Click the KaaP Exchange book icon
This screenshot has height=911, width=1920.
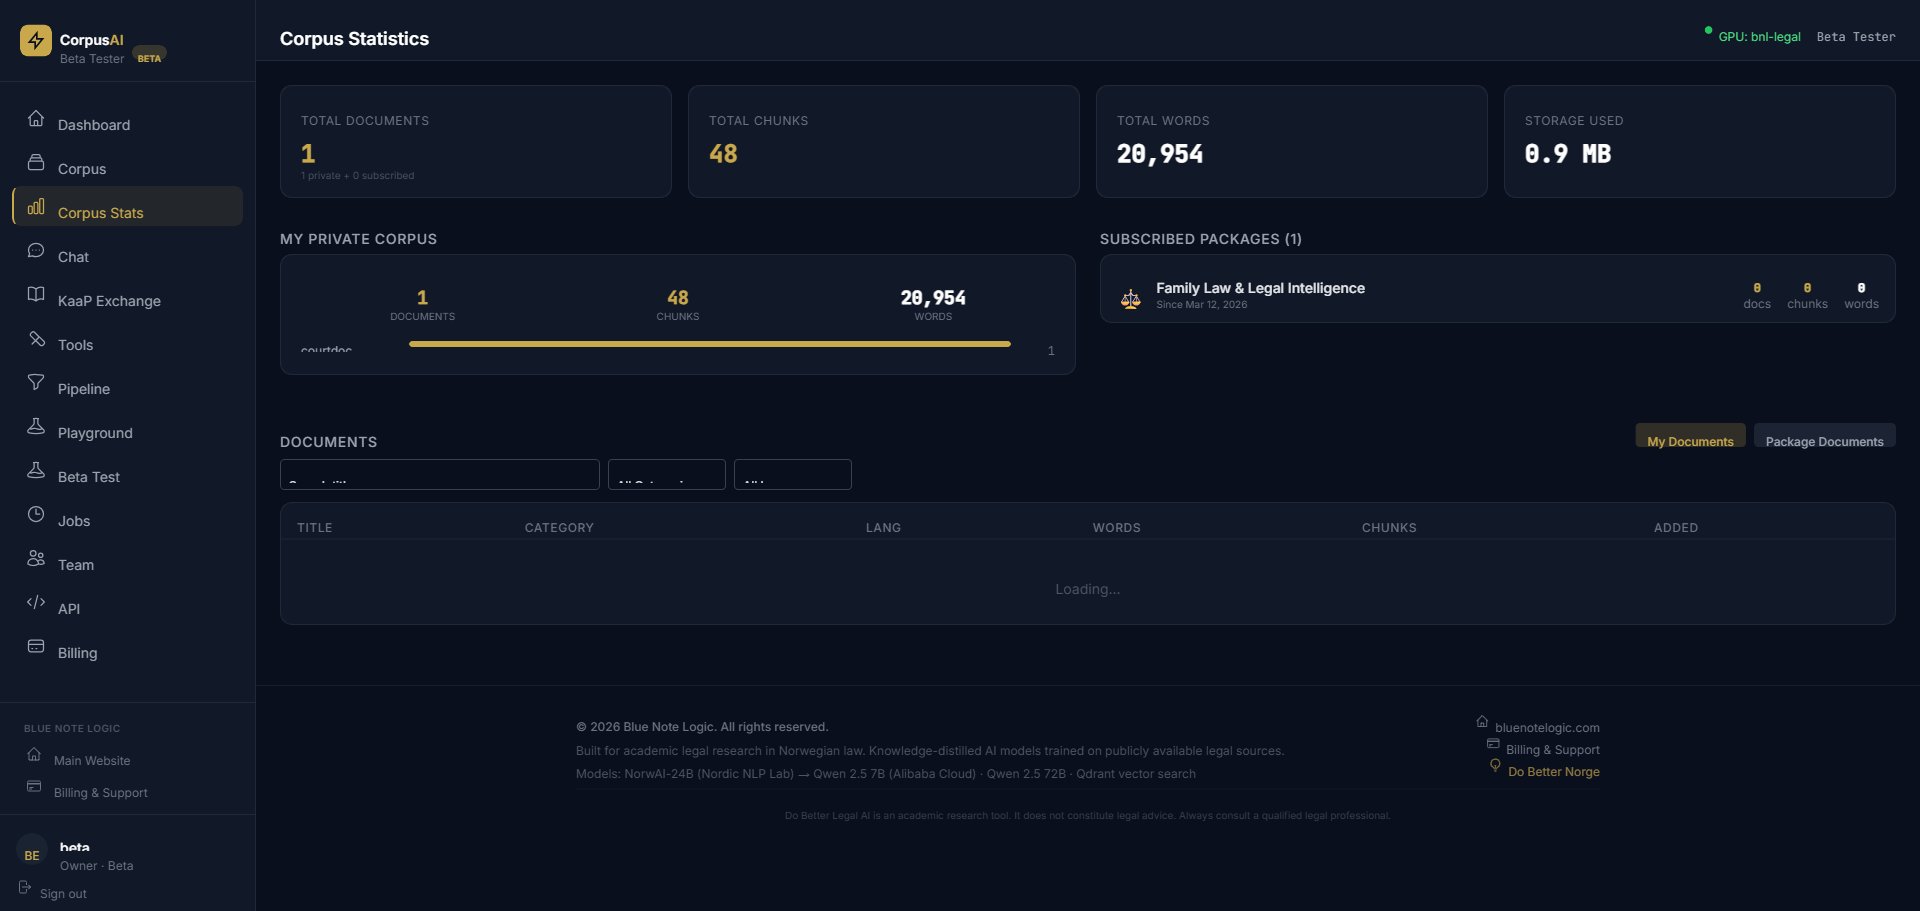36,294
